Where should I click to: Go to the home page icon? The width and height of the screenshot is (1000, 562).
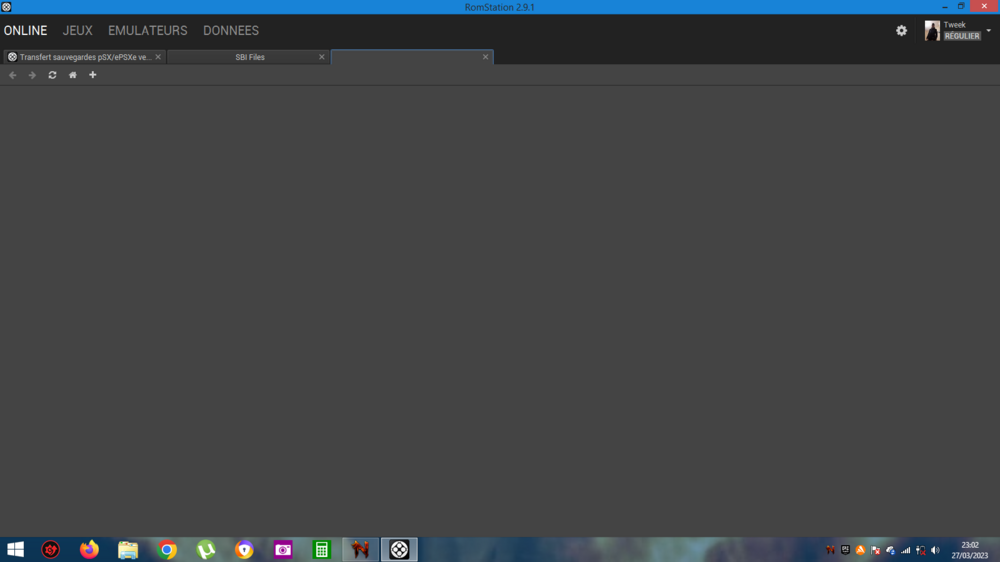[72, 75]
